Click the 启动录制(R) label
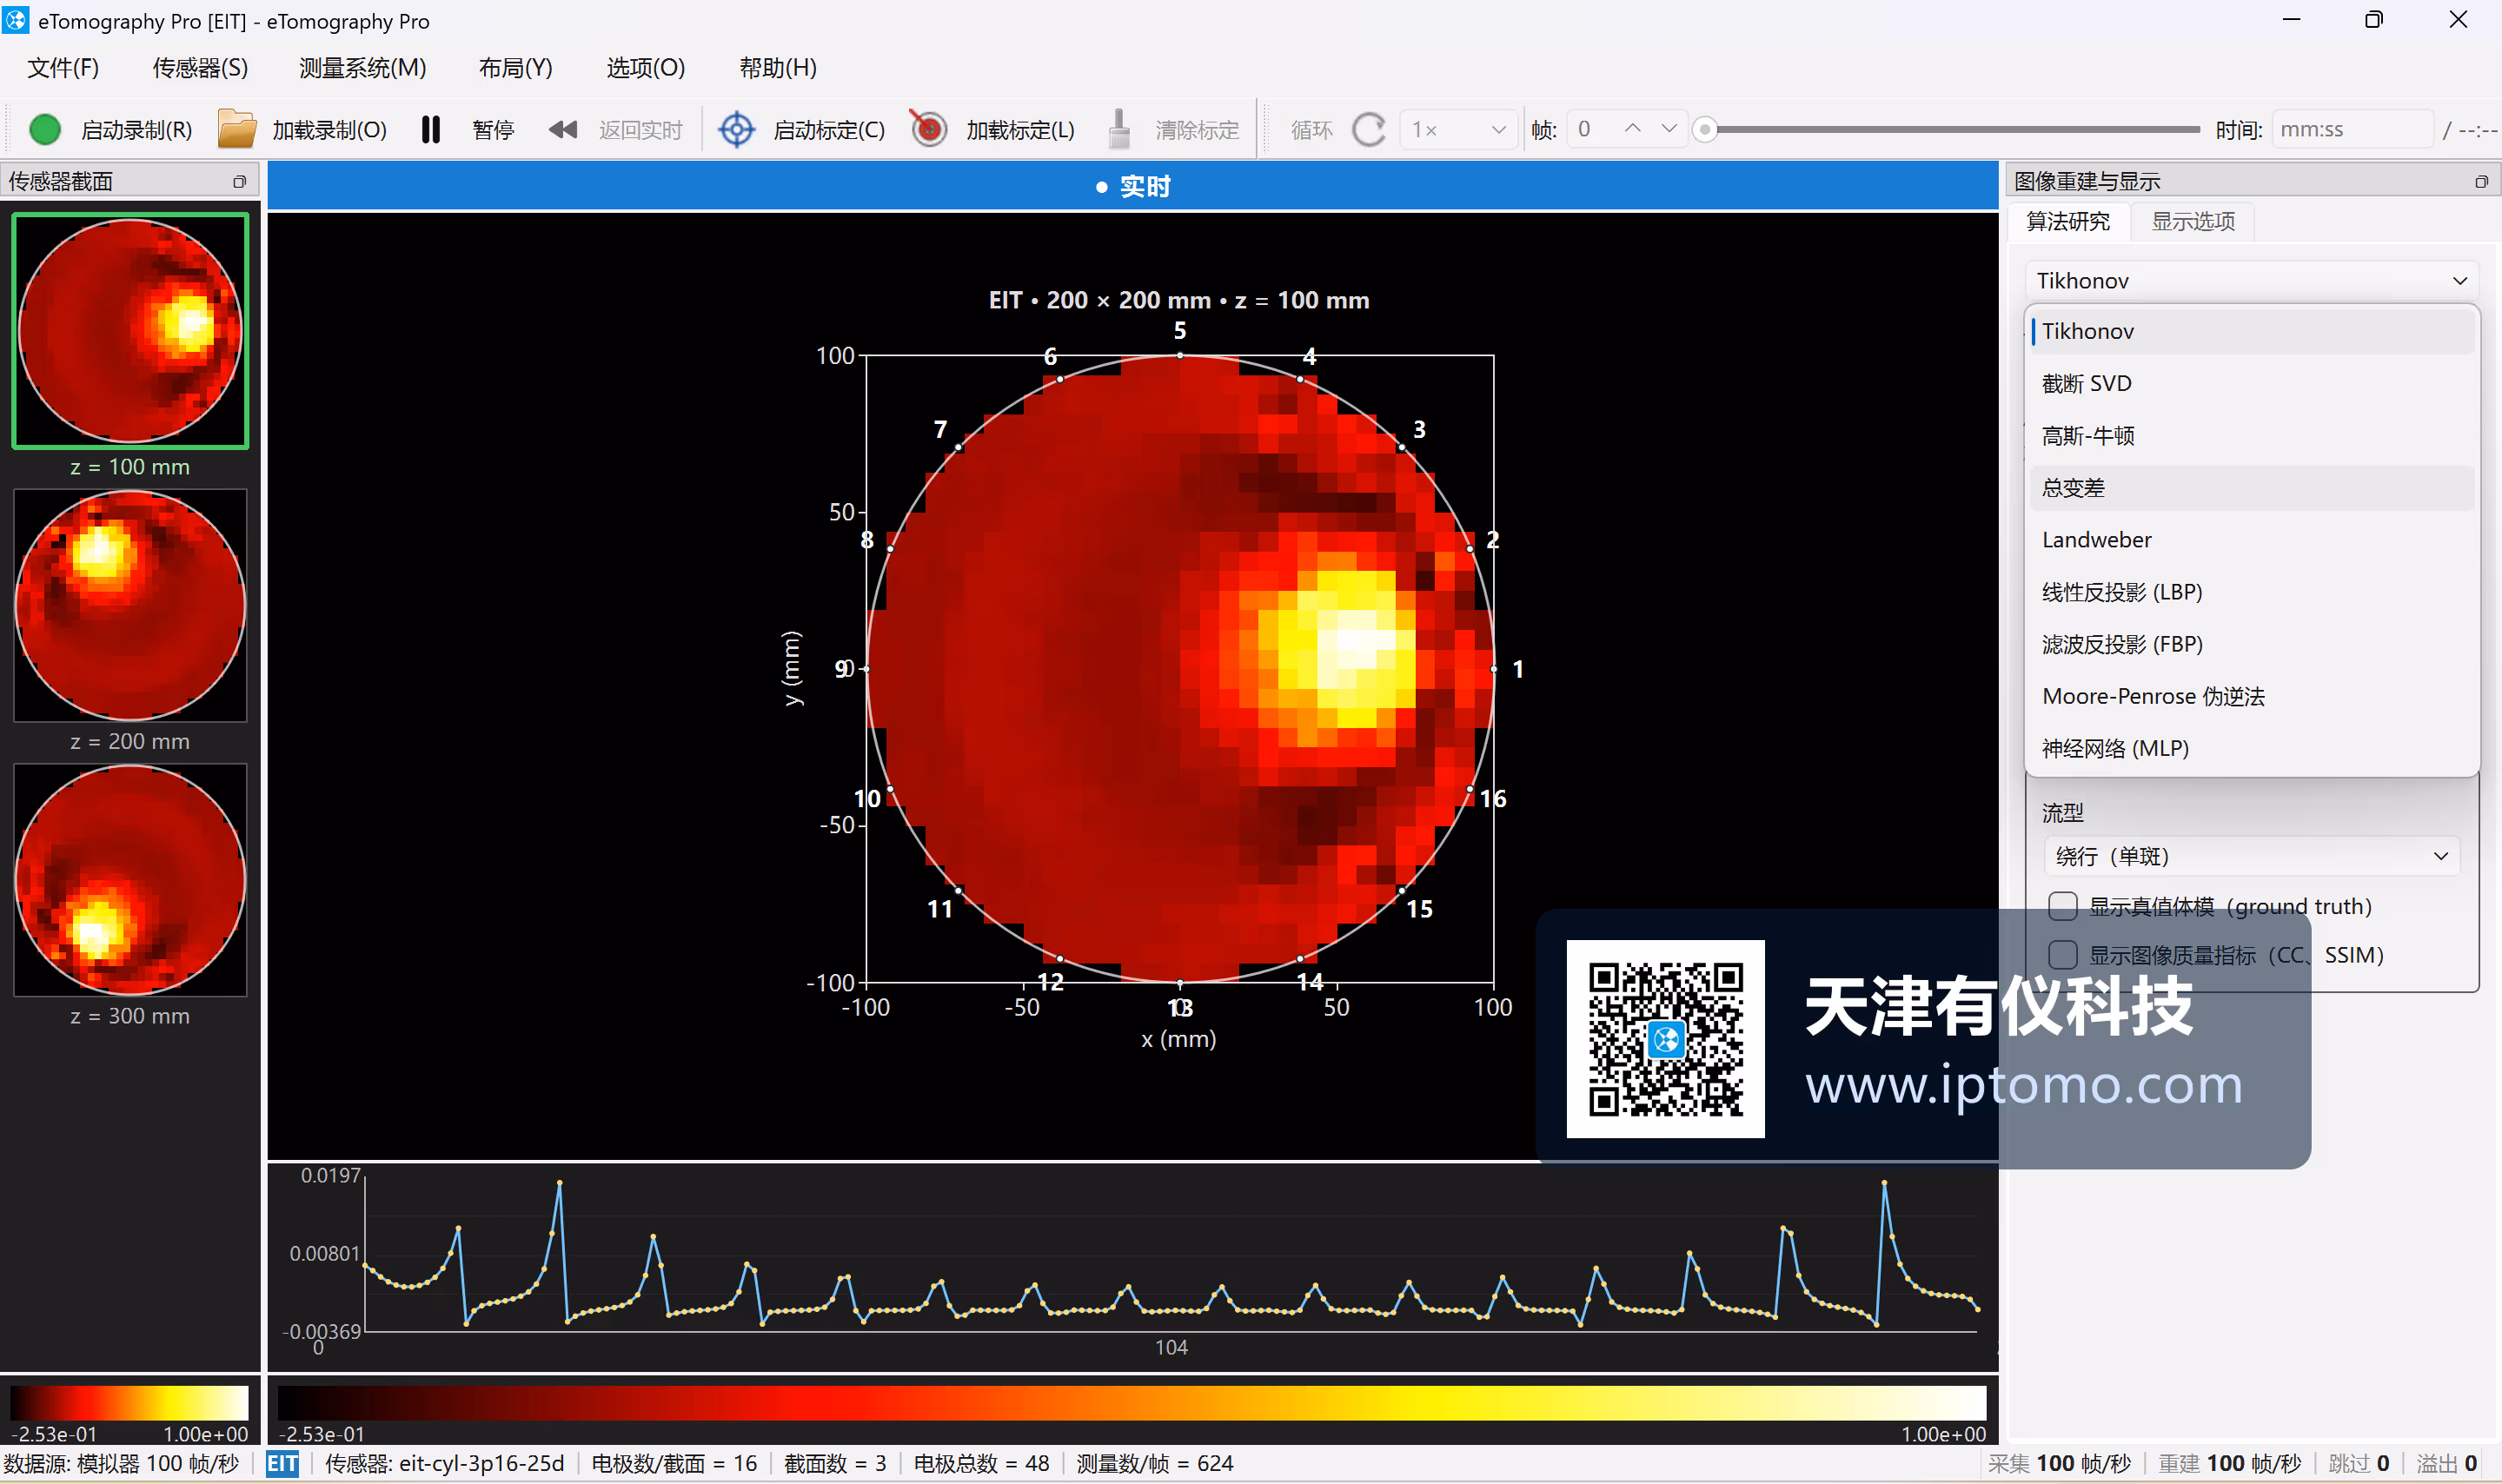 (137, 130)
